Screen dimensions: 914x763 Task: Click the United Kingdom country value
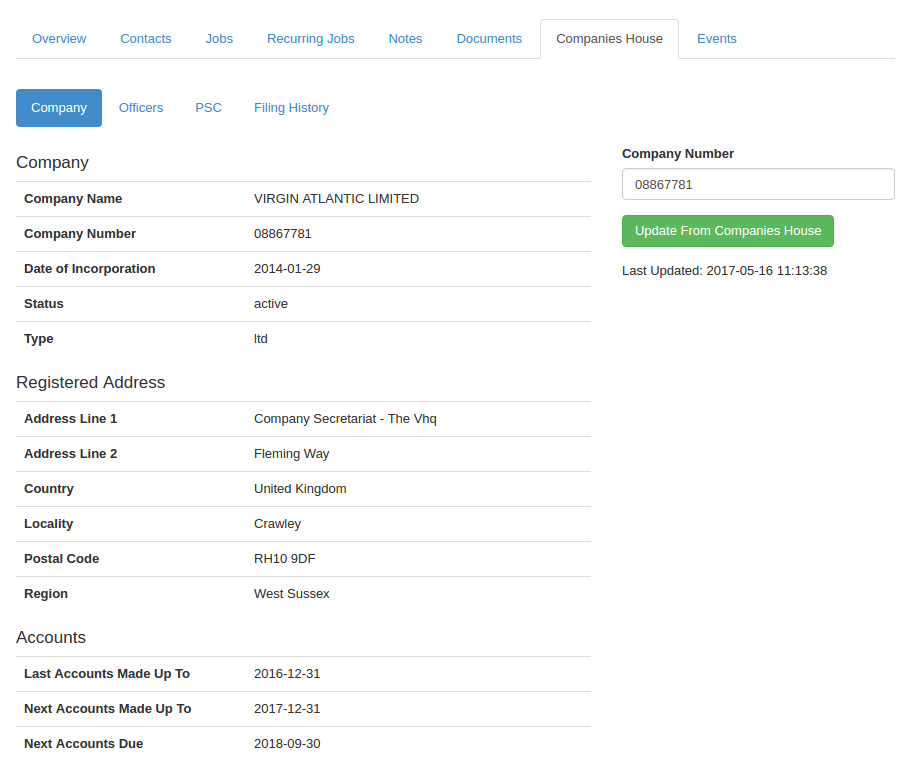point(300,488)
